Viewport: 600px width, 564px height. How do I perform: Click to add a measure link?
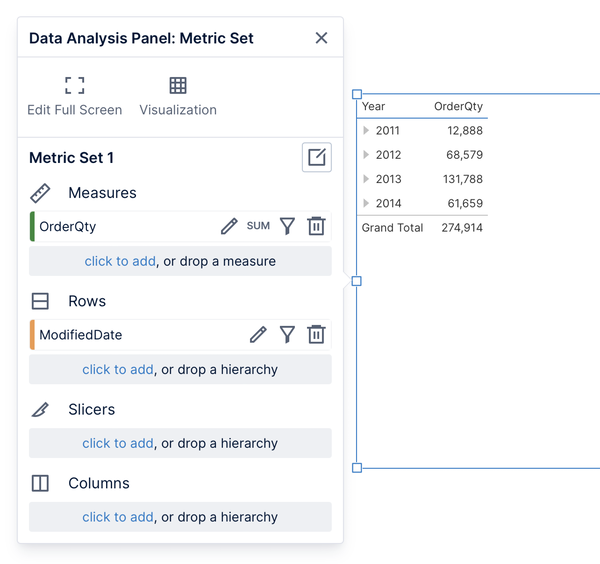coord(119,261)
